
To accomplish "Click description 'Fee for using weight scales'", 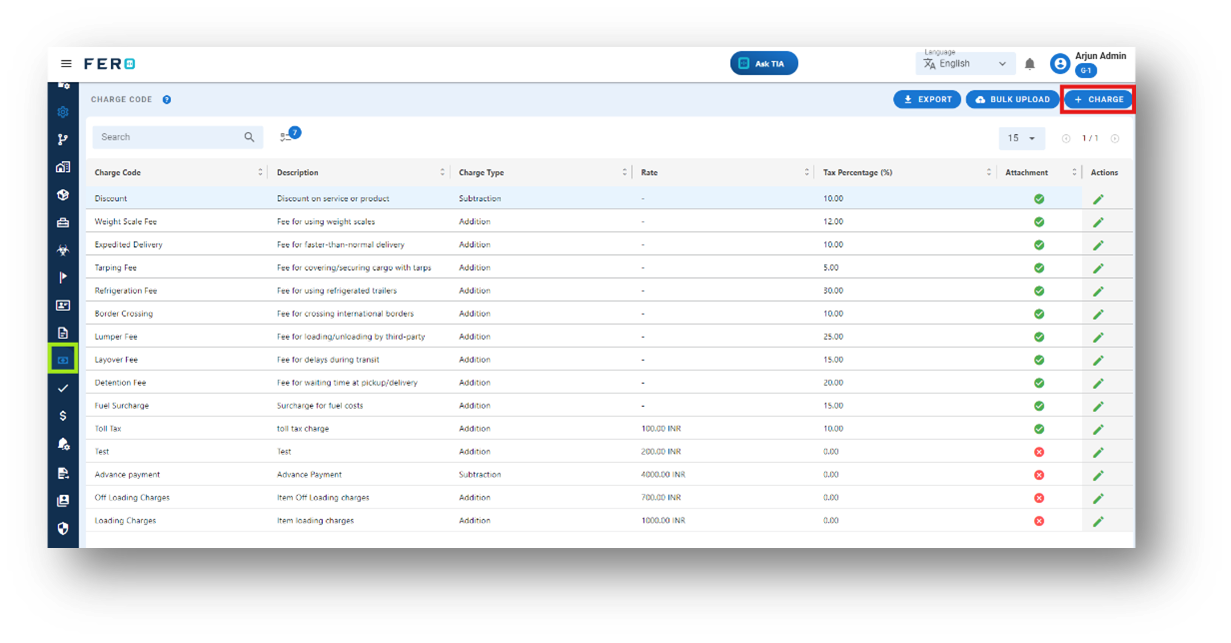I will [x=326, y=222].
